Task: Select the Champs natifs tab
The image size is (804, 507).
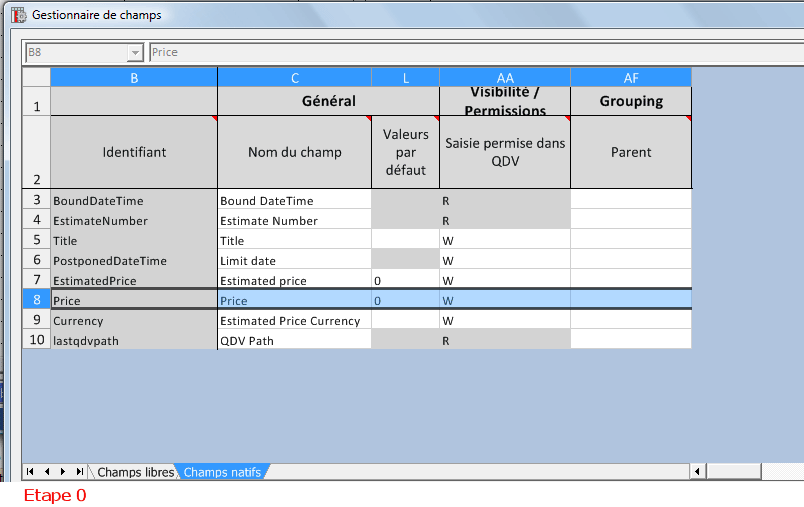Action: tap(222, 472)
